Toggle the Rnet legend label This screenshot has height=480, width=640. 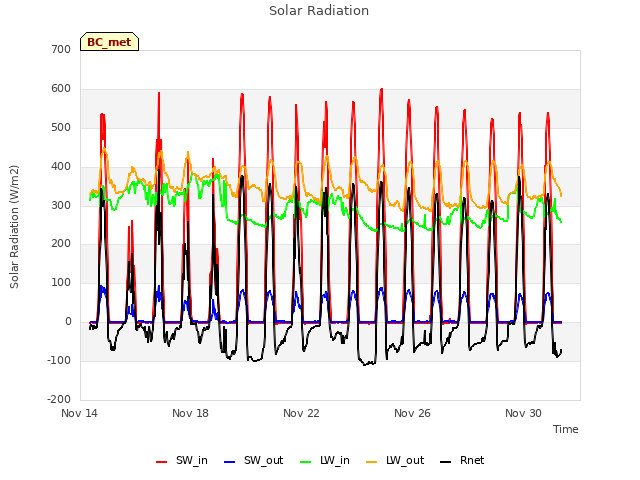[472, 460]
